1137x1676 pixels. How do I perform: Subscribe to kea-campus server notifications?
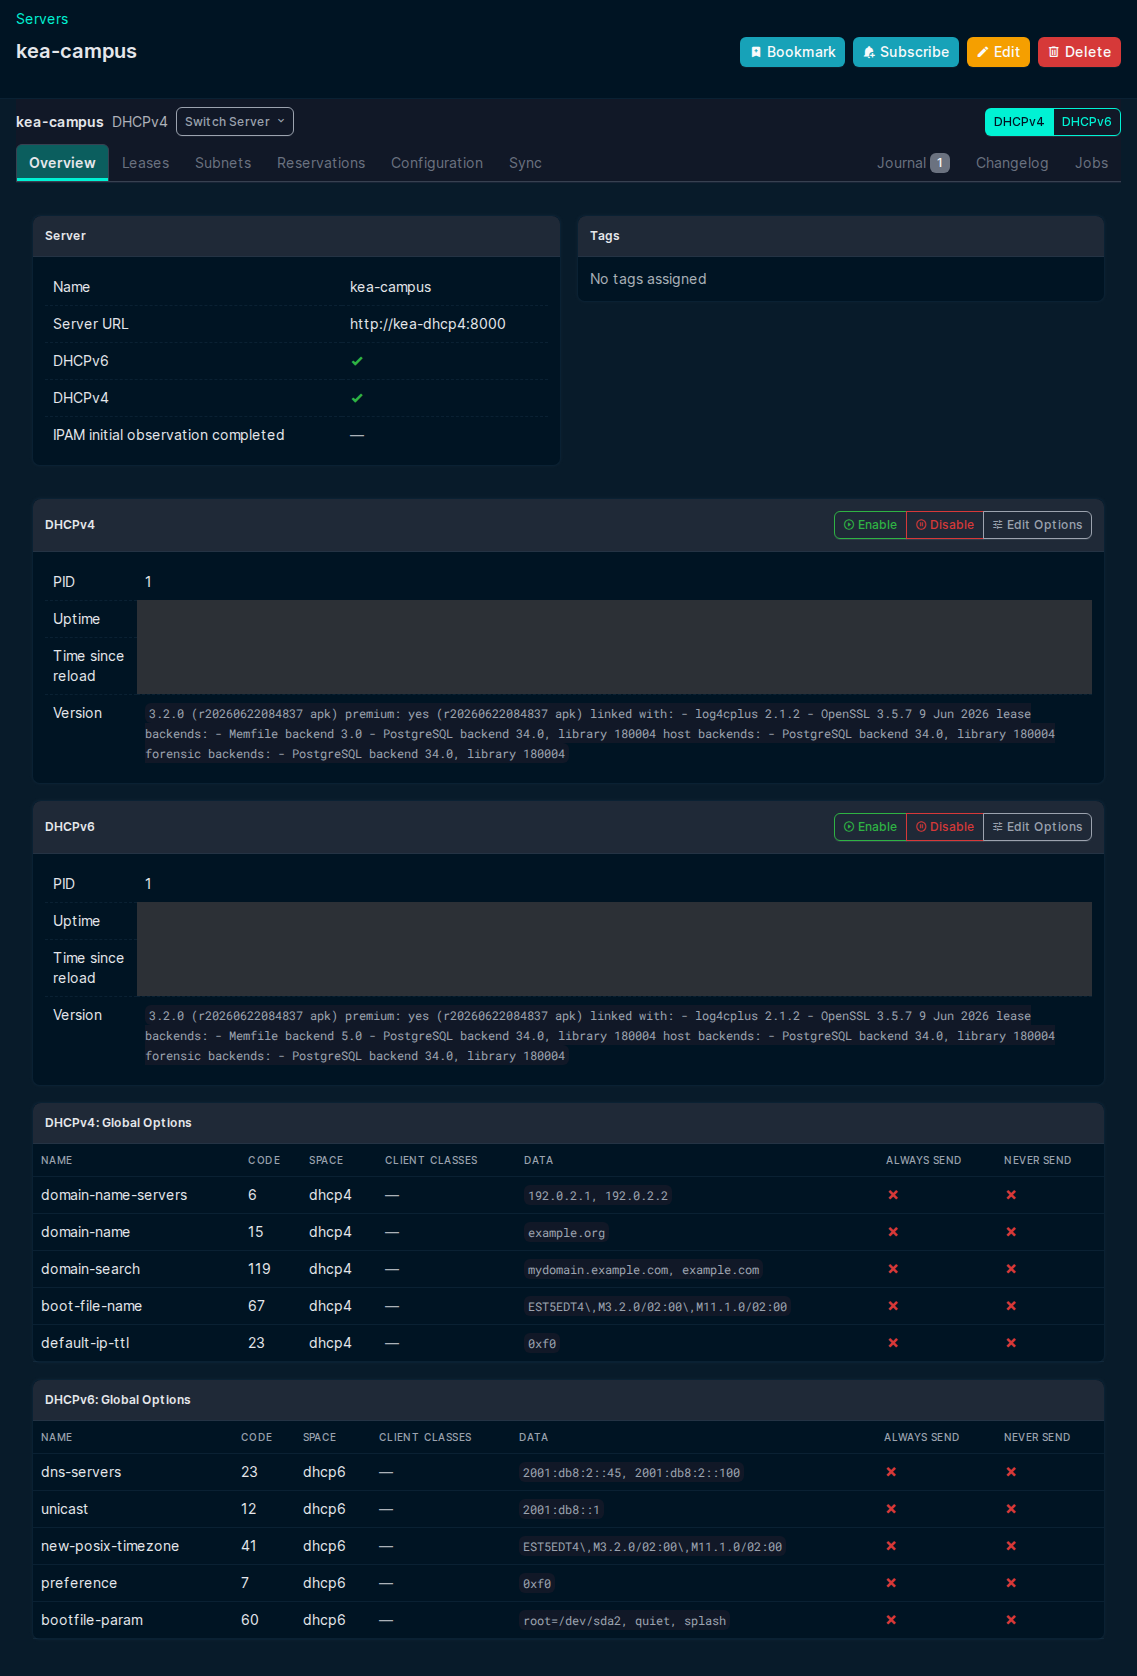pyautogui.click(x=906, y=52)
